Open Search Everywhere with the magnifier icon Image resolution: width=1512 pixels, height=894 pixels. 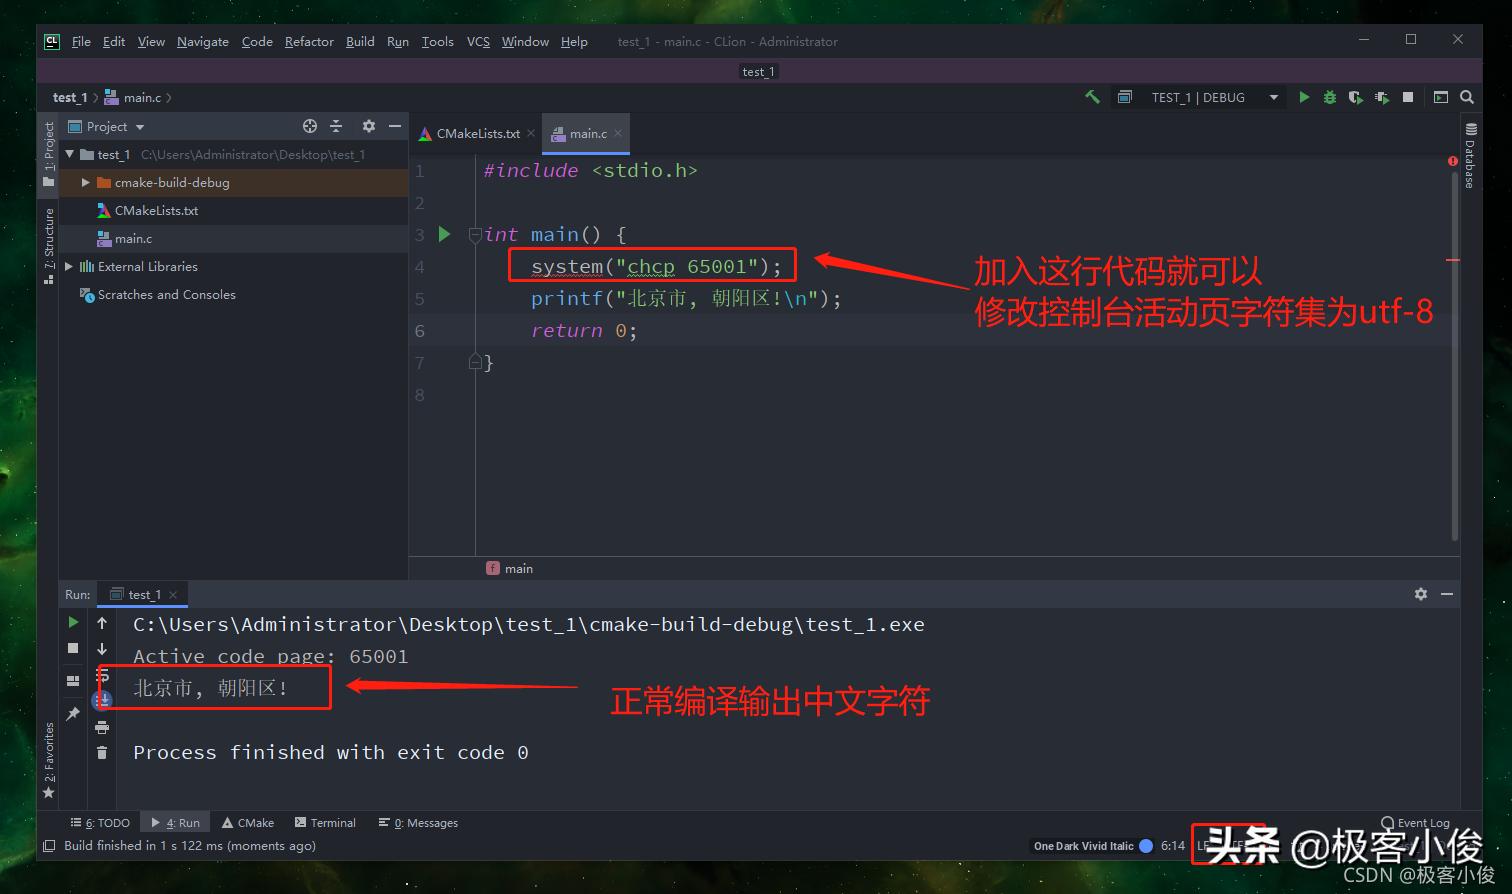1466,97
